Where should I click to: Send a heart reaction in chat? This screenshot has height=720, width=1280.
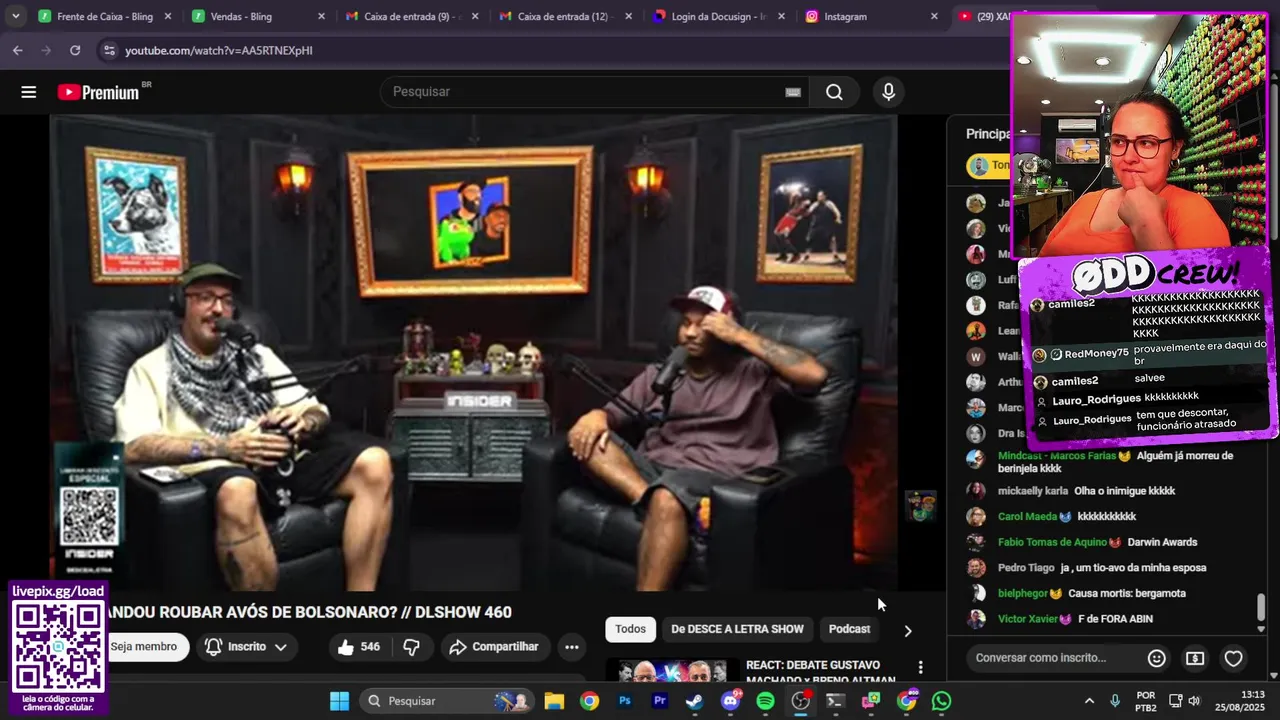1233,658
